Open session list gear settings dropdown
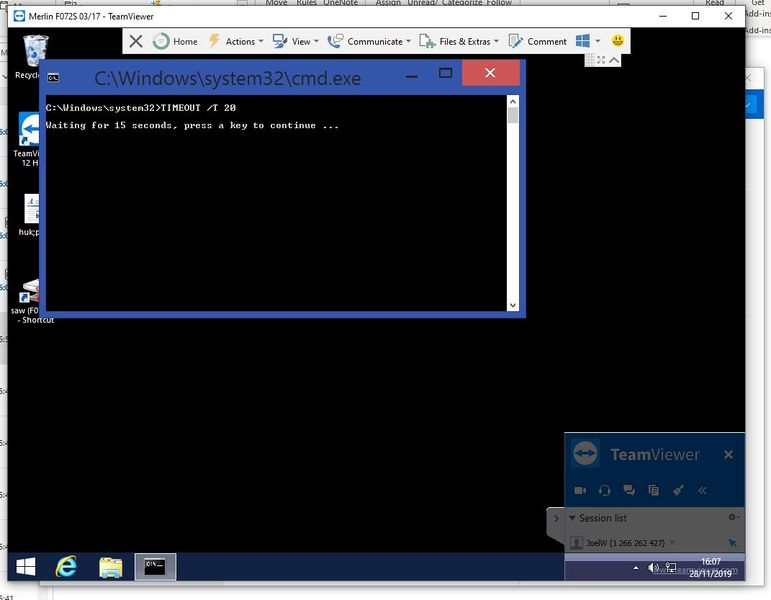Screen dimensions: 771x600 733,517
